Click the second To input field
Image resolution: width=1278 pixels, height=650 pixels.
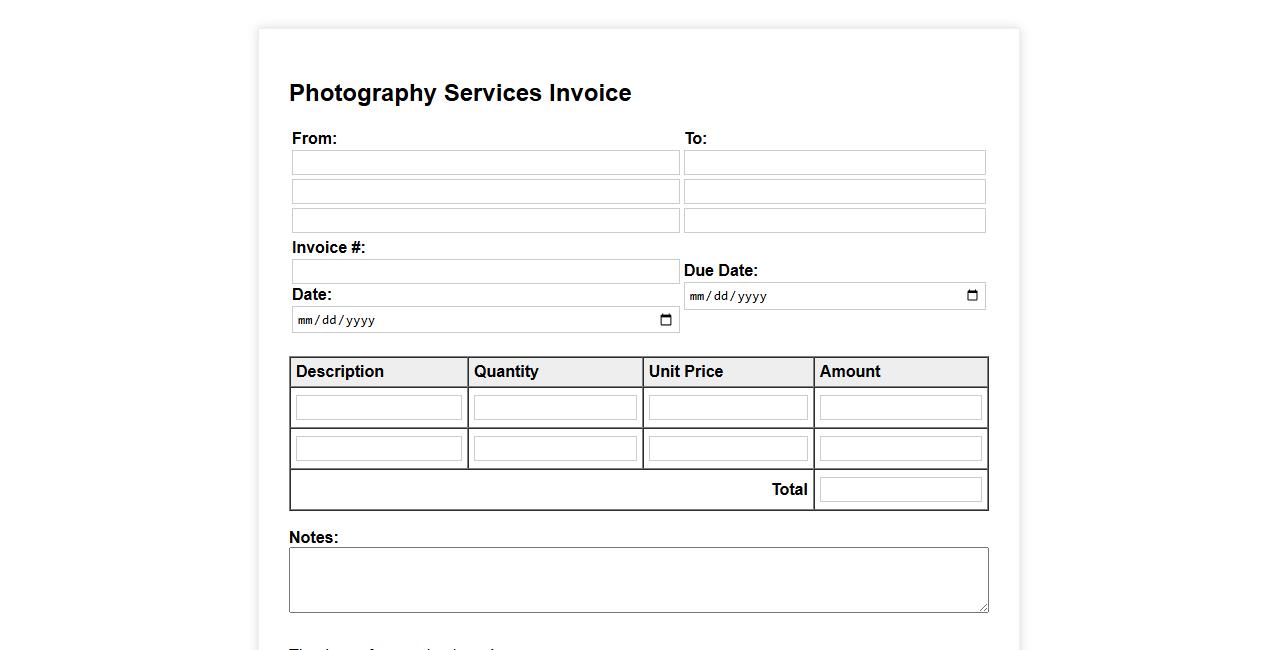click(834, 192)
